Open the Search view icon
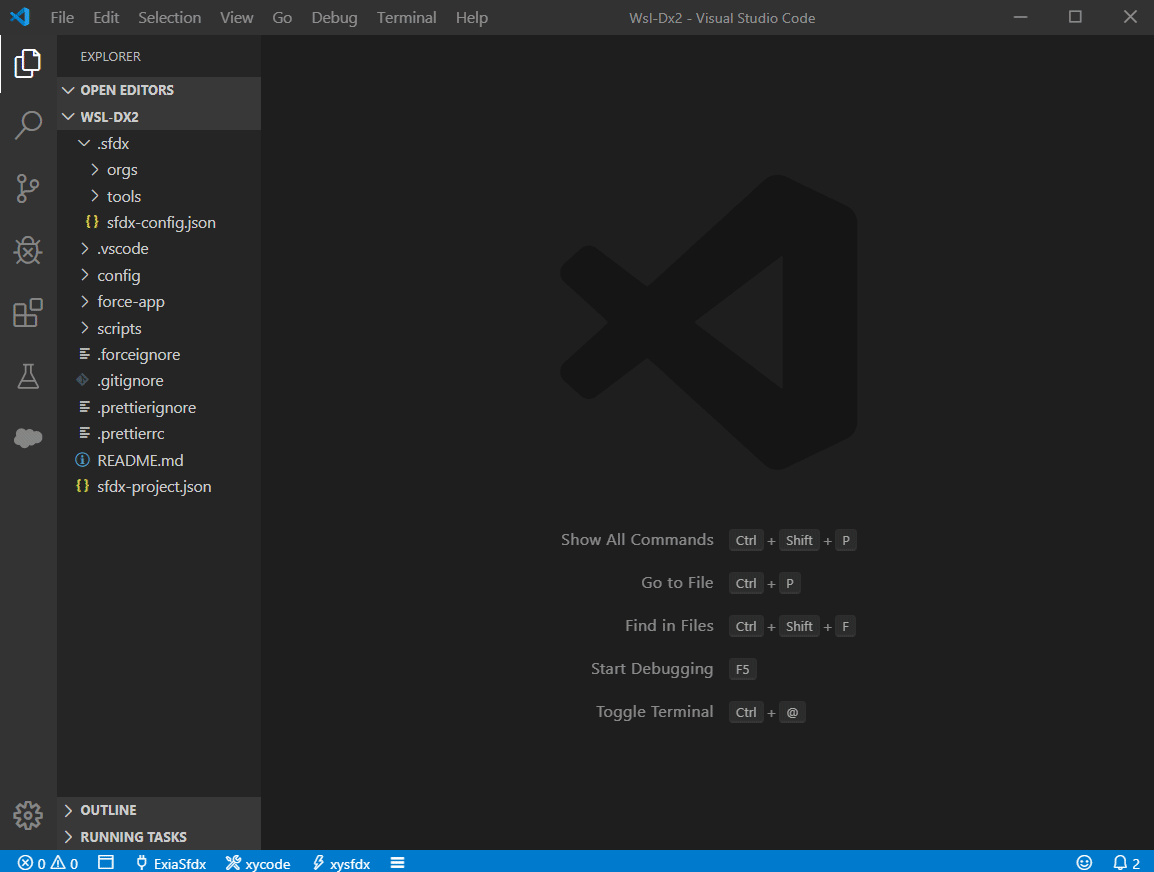The width and height of the screenshot is (1154, 872). (x=28, y=125)
